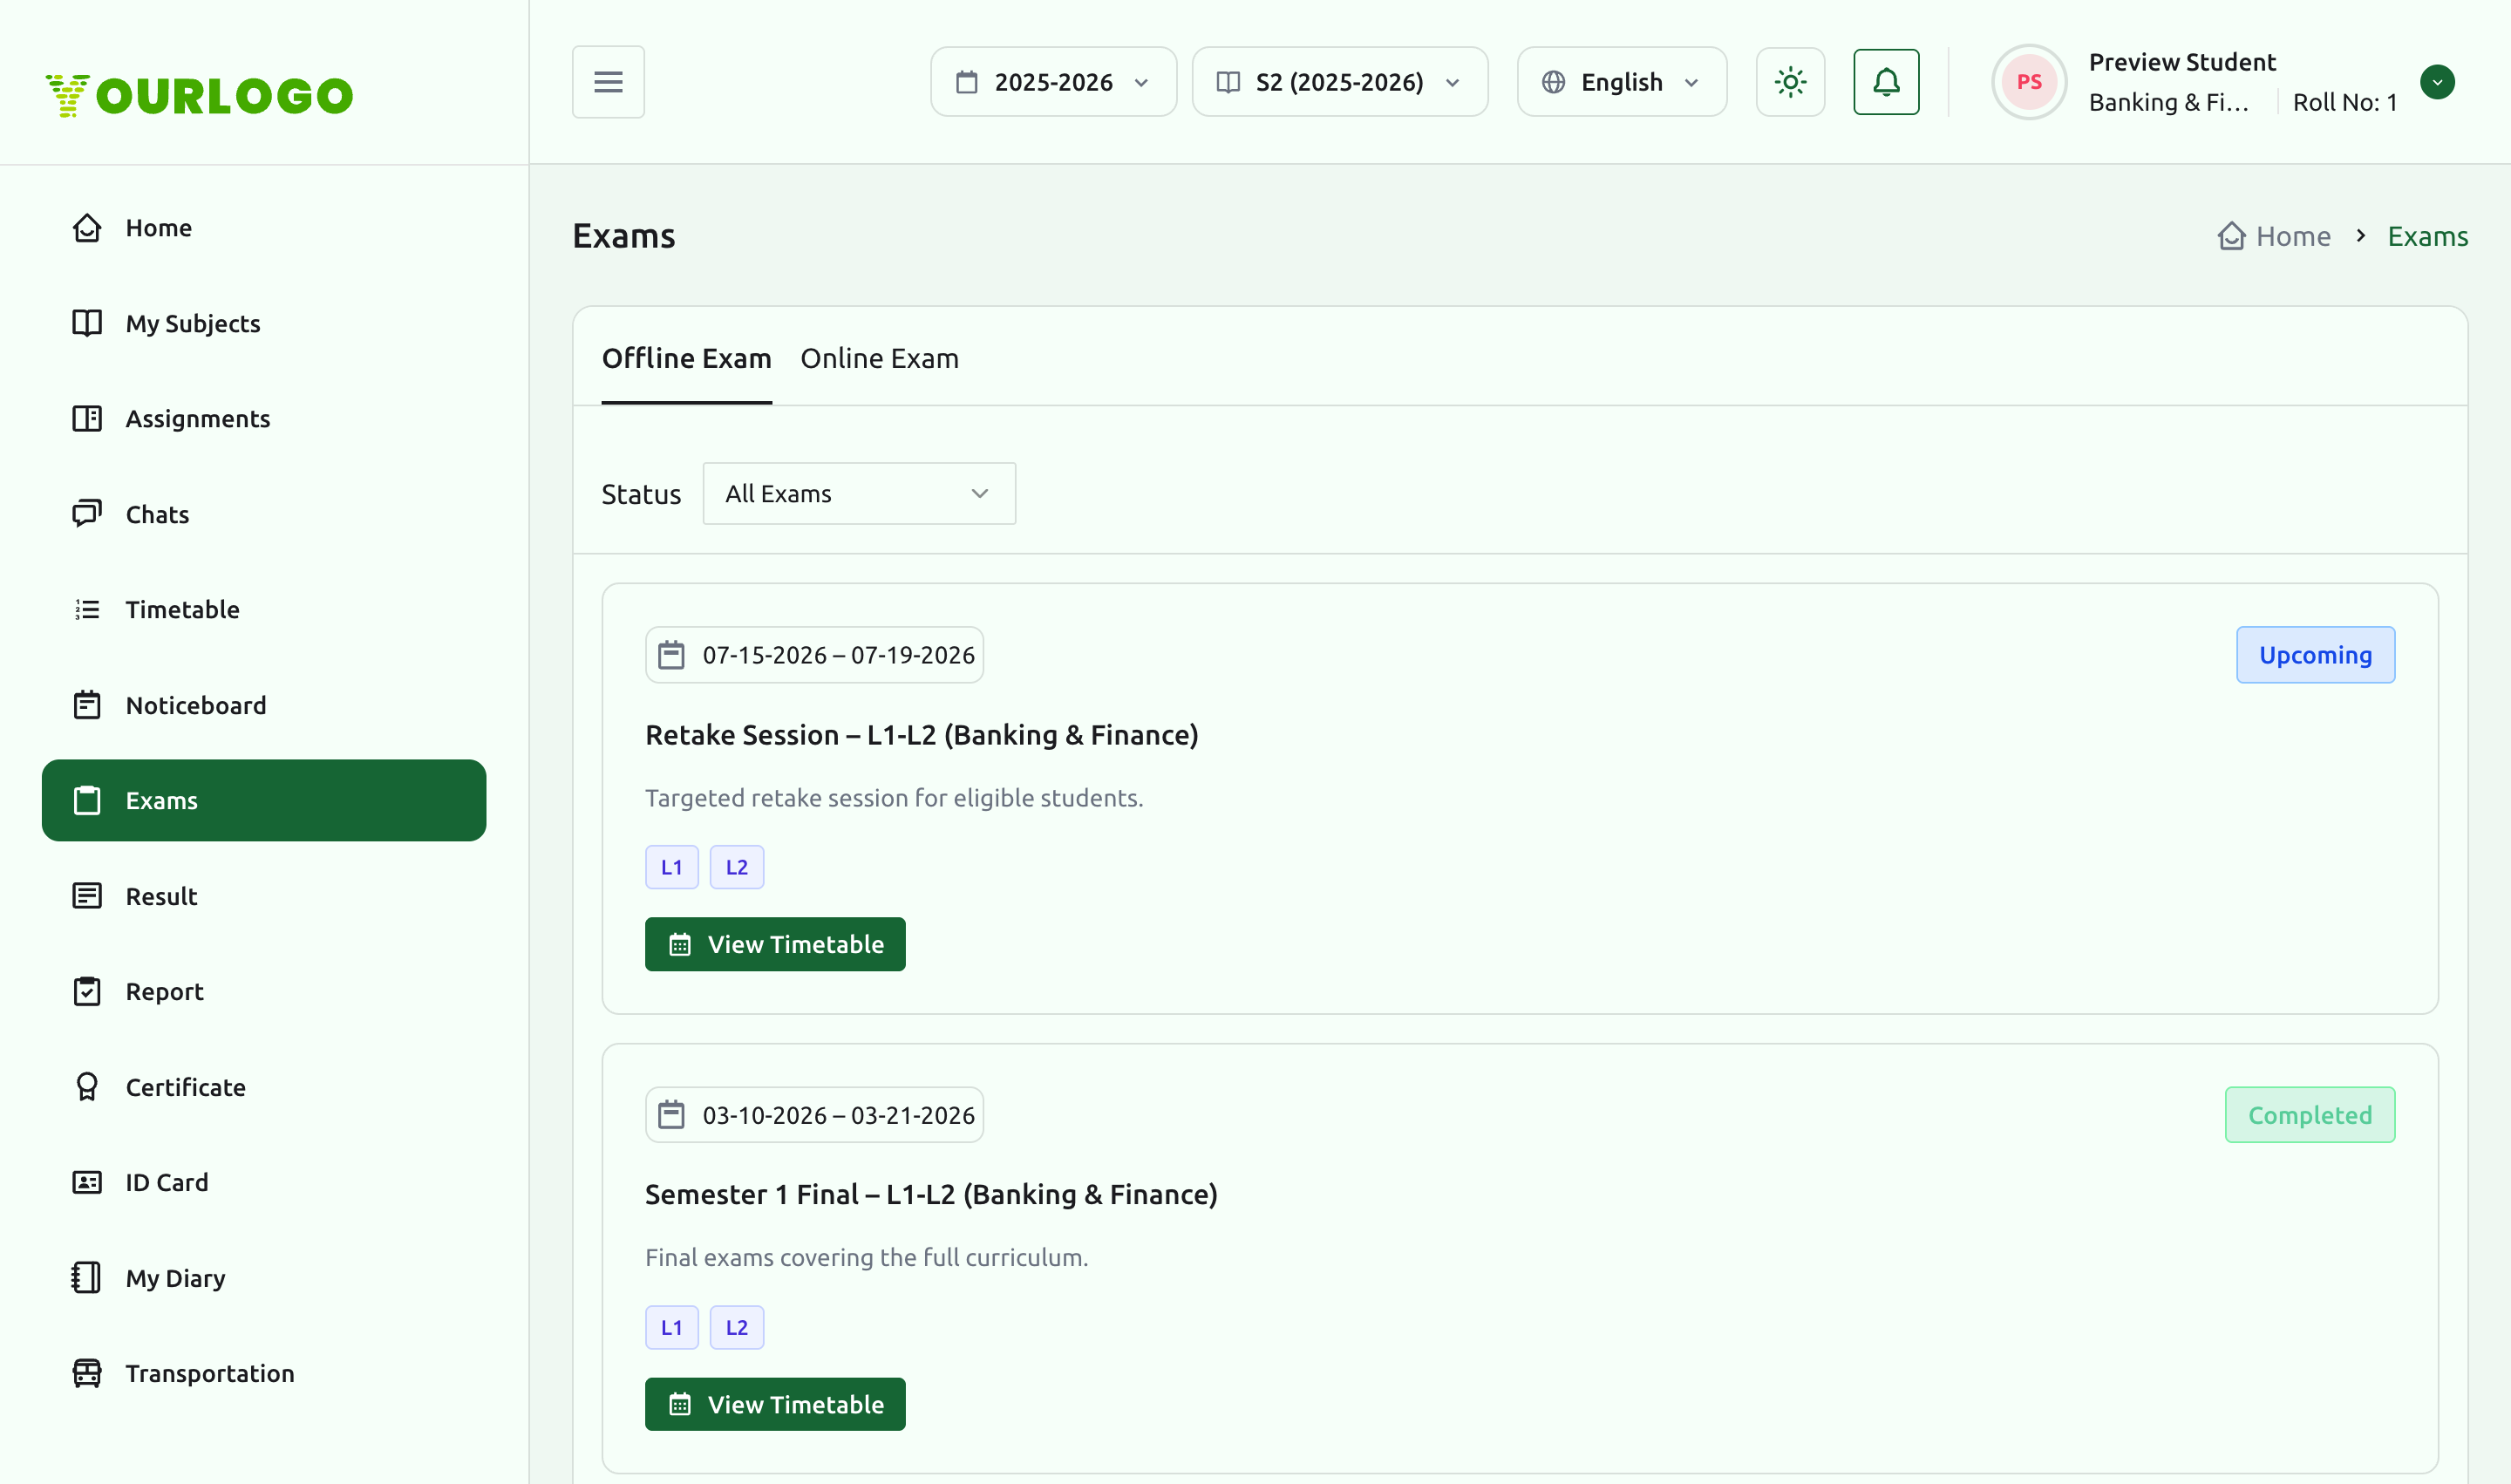Click the Home house icon in sidebar
The image size is (2511, 1484).
tap(87, 228)
